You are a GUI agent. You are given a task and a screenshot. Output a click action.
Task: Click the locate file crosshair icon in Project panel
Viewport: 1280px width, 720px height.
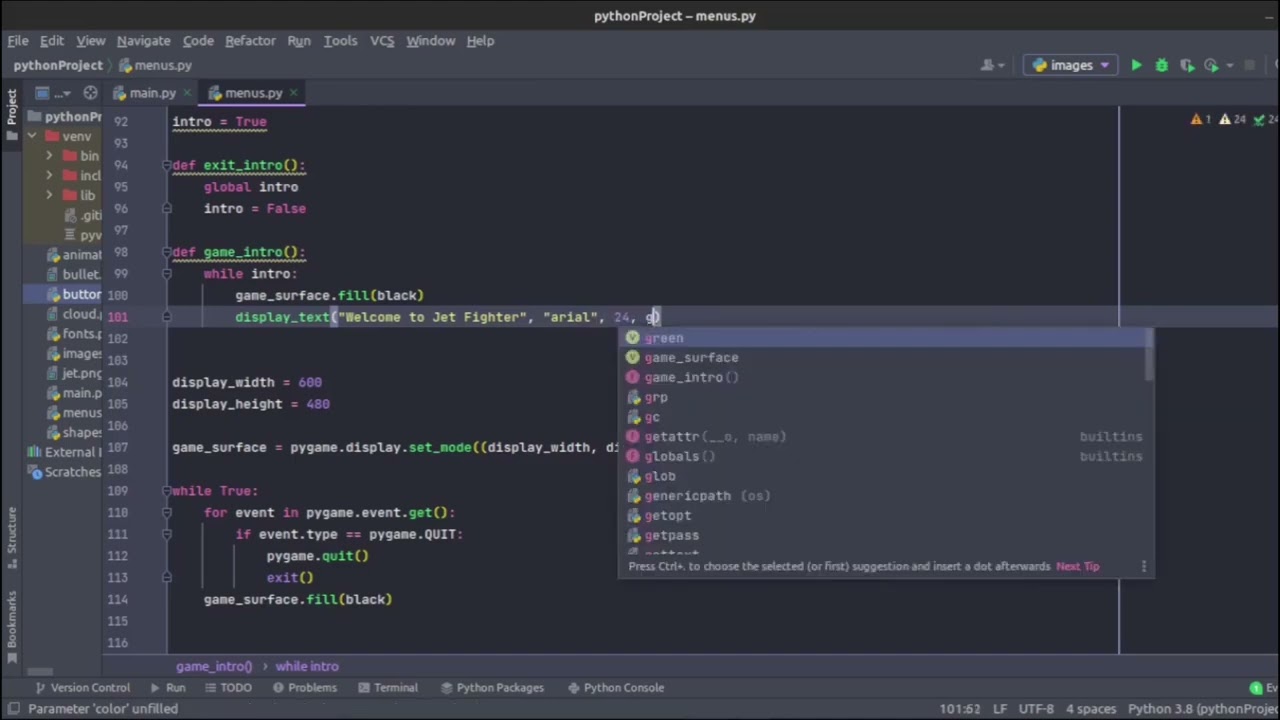(x=90, y=93)
